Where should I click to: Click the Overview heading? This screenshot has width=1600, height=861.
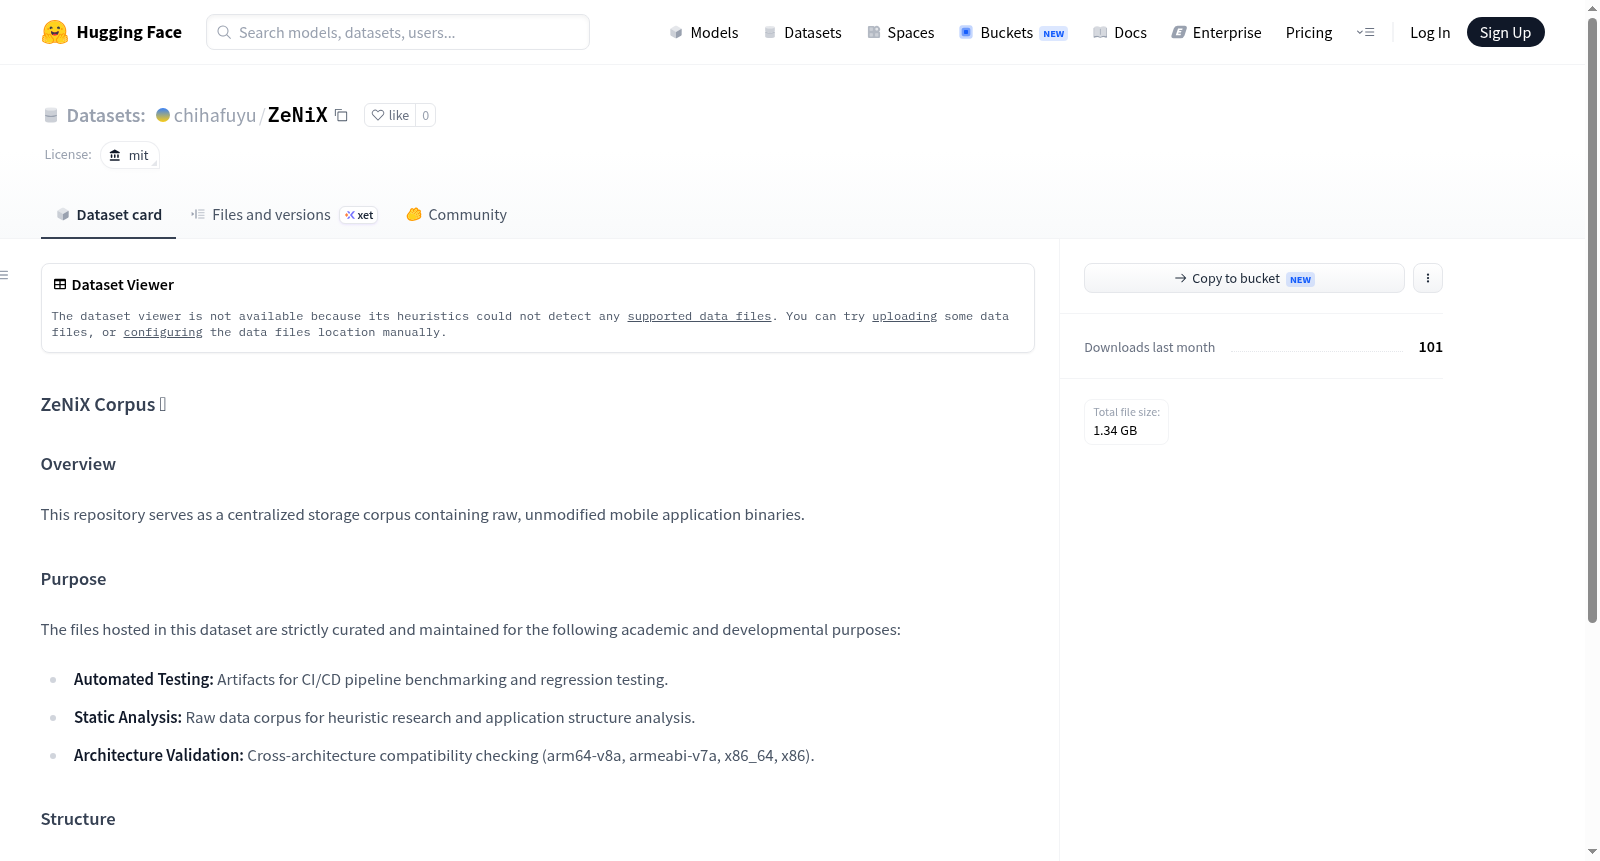point(78,464)
